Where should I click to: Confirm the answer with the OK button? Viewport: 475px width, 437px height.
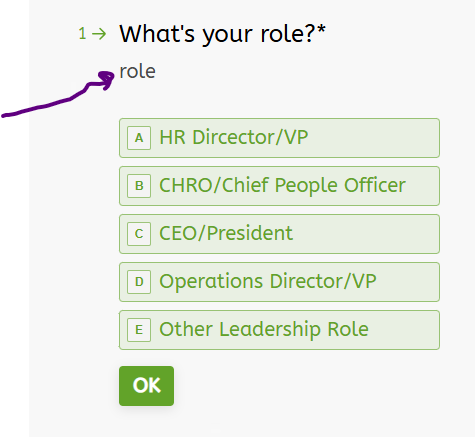(146, 386)
